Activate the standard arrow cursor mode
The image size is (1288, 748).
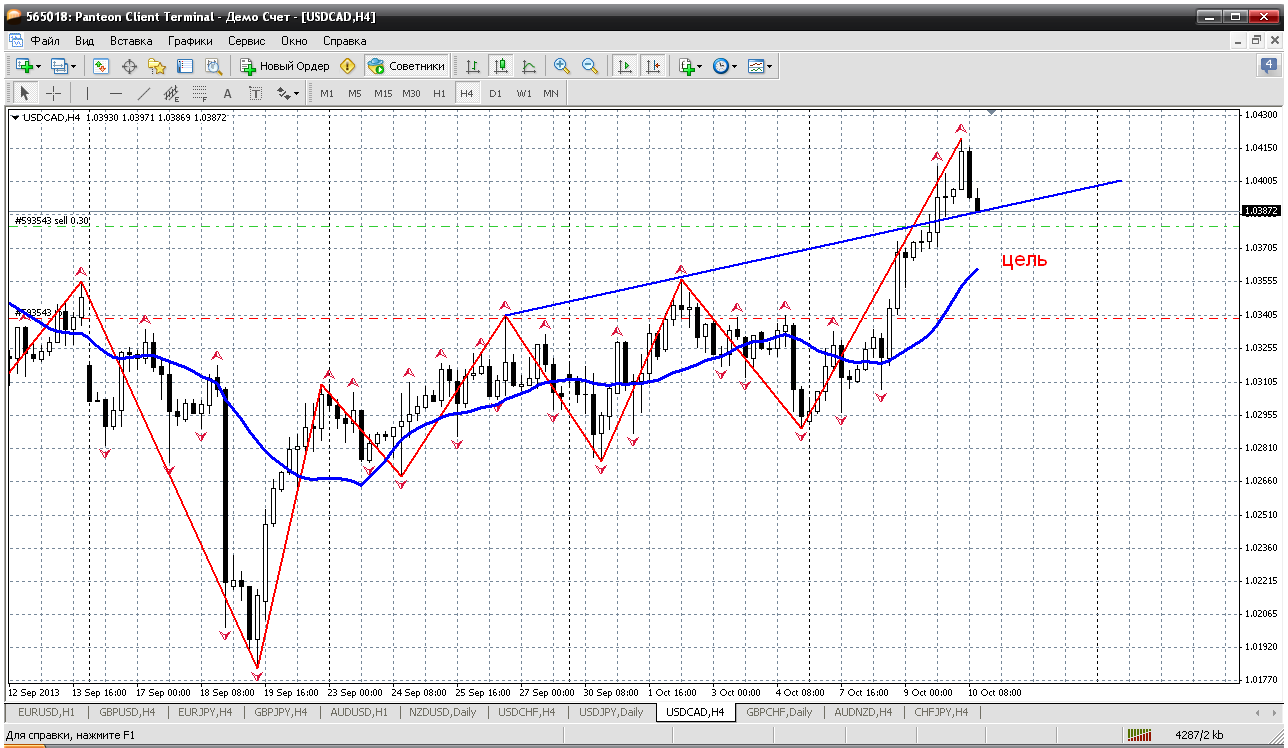25,93
